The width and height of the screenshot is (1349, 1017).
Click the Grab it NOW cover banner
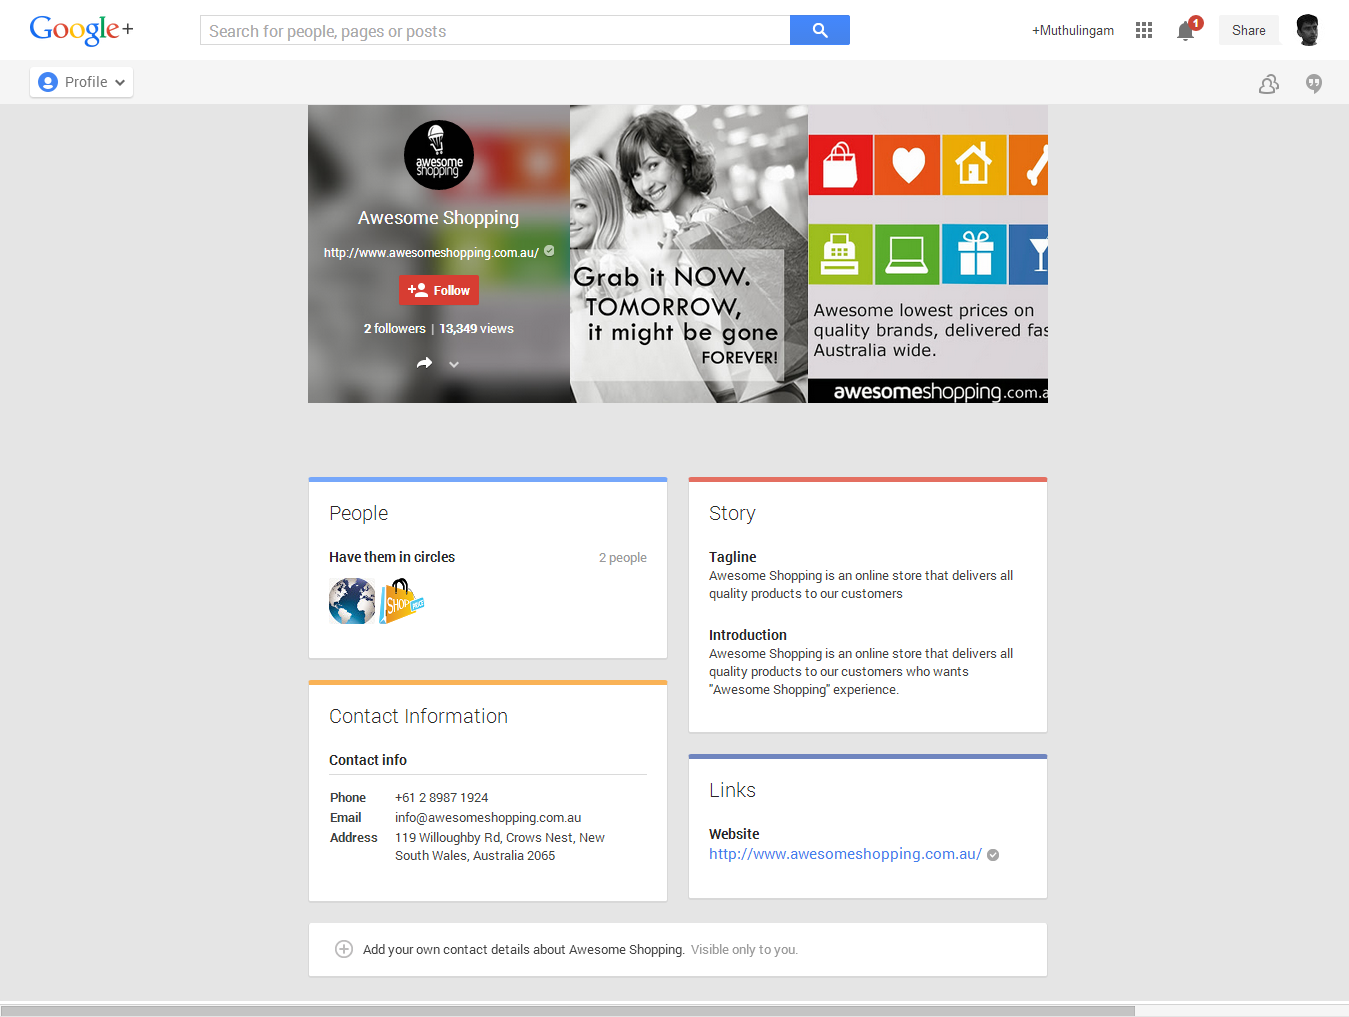point(689,254)
